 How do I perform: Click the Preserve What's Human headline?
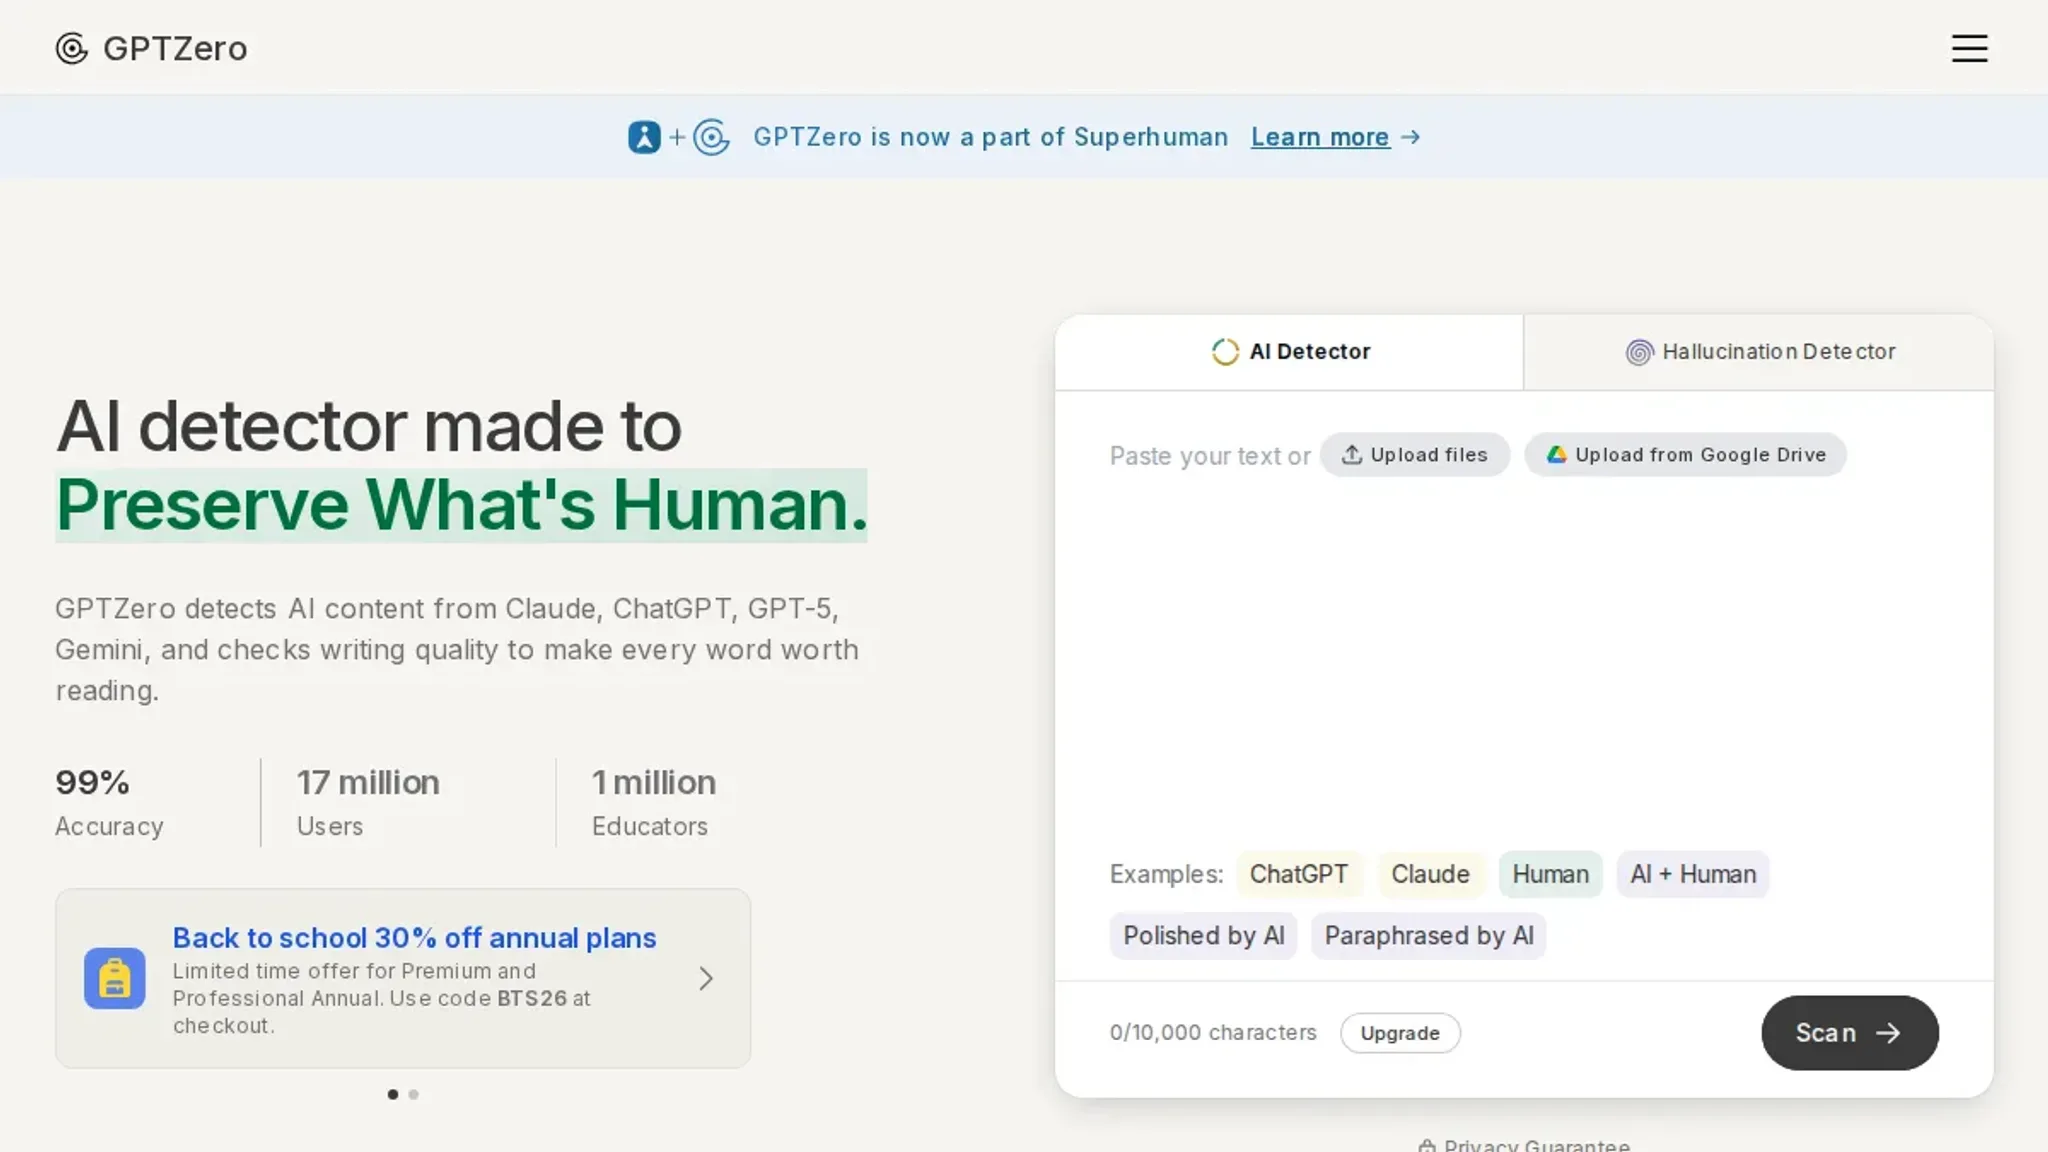(x=461, y=505)
